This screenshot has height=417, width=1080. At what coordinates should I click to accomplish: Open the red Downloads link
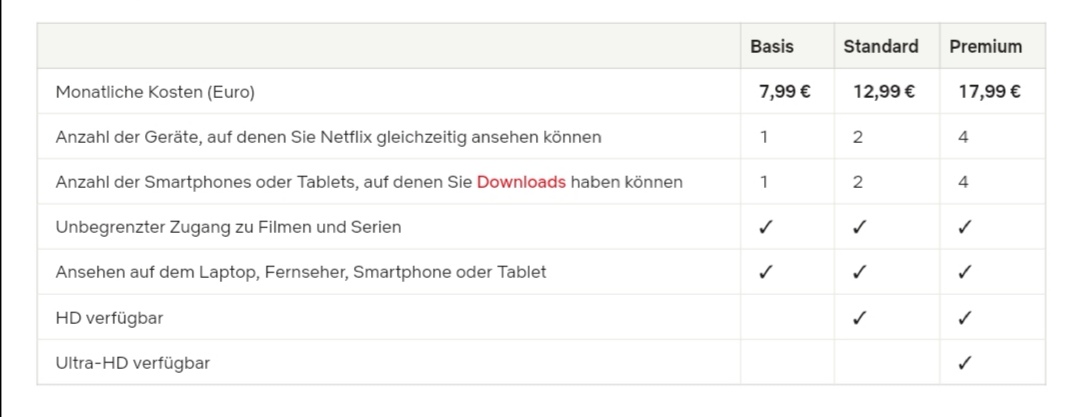(521, 182)
